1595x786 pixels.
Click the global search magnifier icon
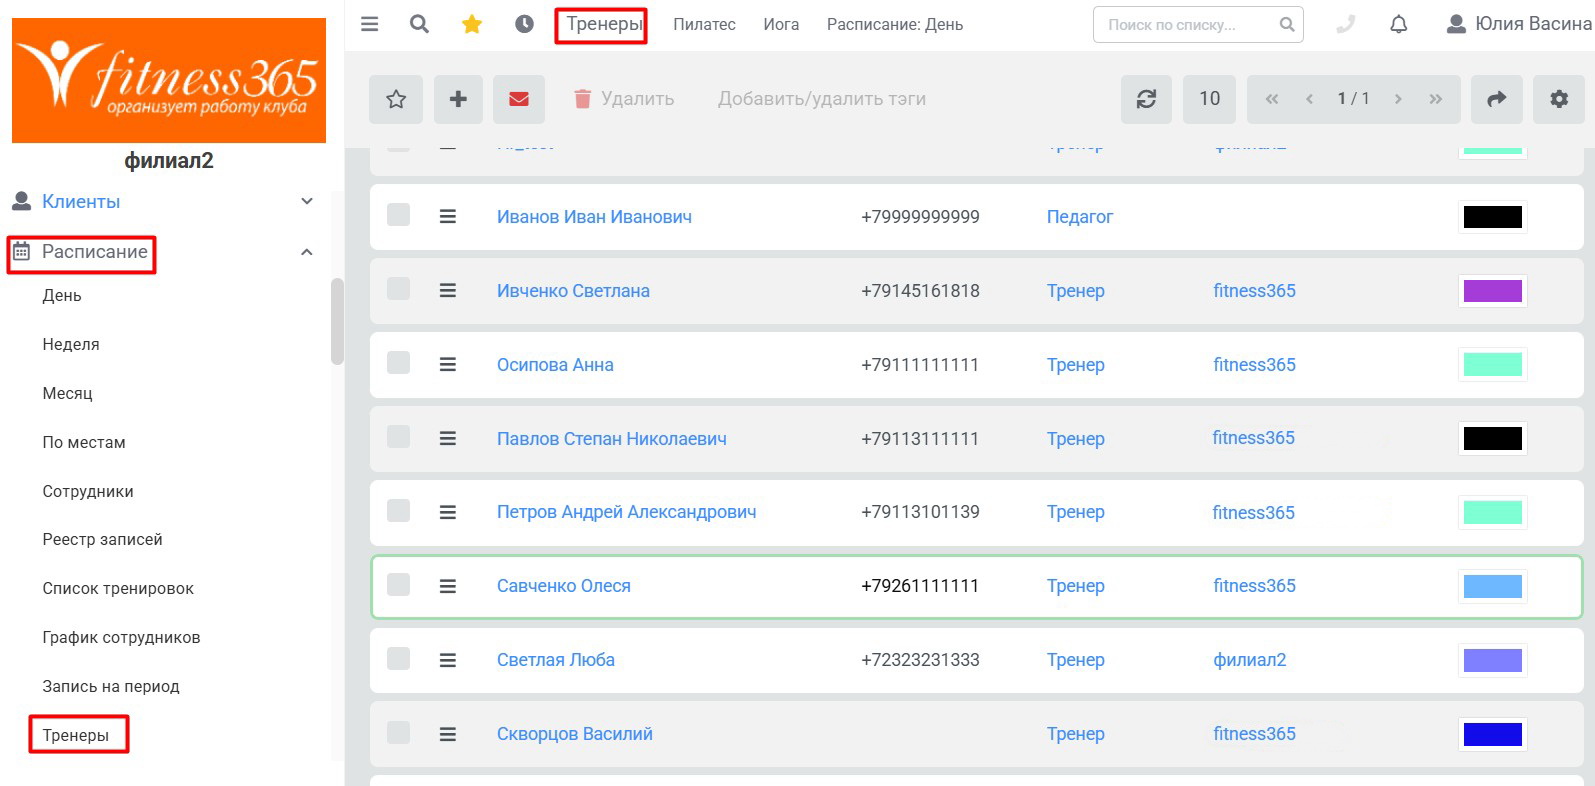pos(419,24)
